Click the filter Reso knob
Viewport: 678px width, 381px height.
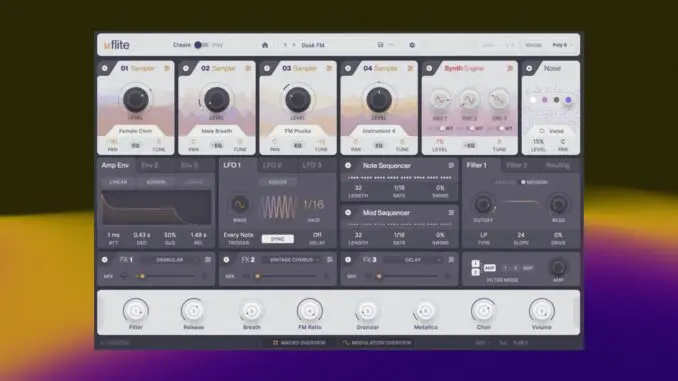[x=558, y=204]
